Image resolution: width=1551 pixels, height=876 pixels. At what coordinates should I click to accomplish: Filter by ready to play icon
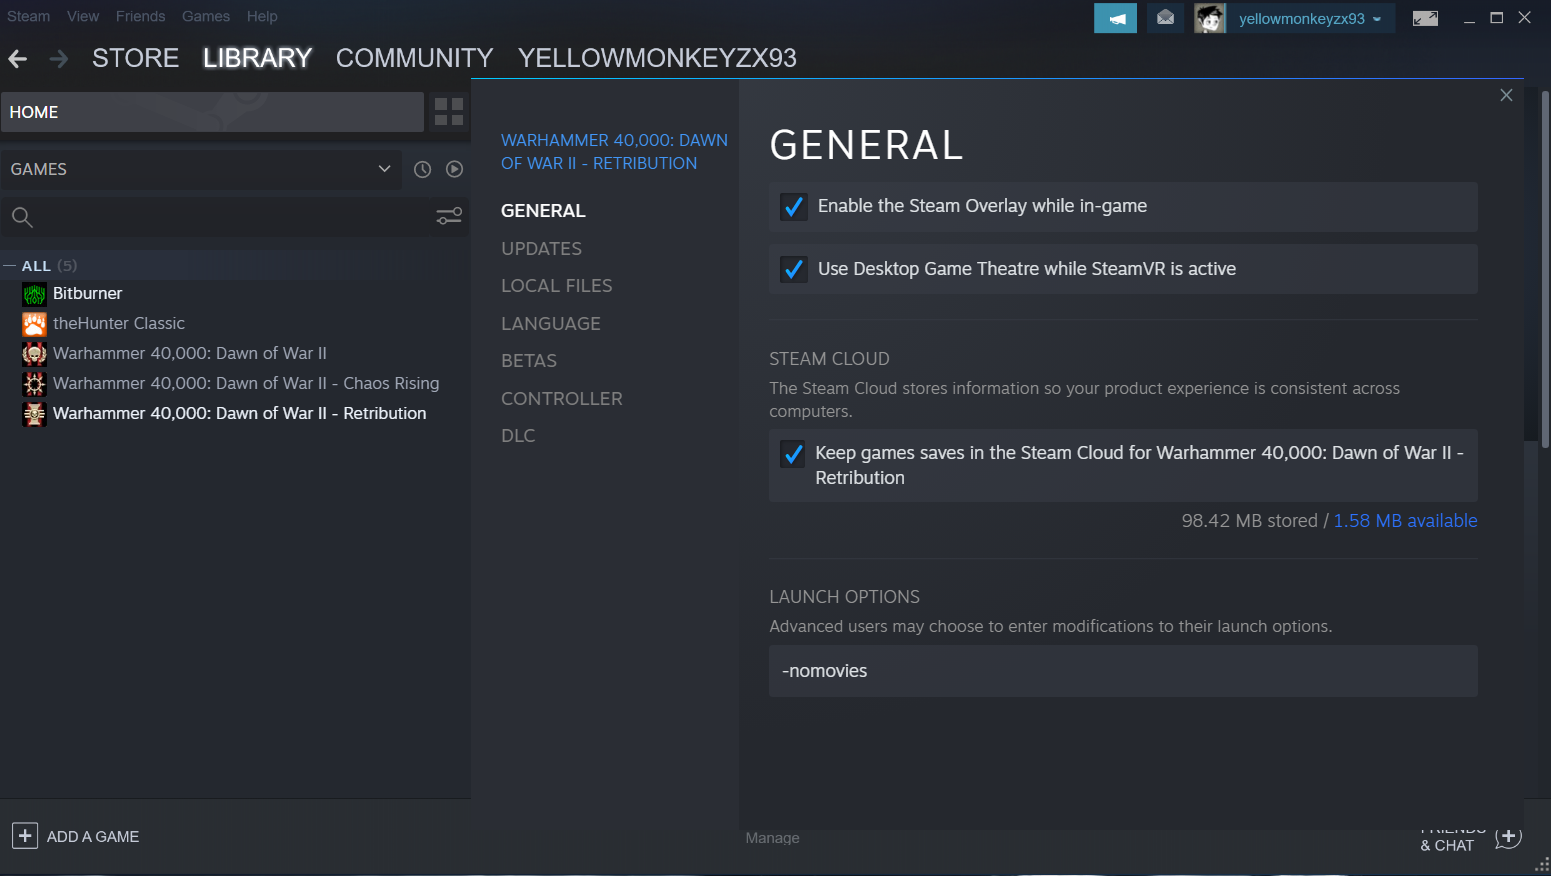click(455, 170)
